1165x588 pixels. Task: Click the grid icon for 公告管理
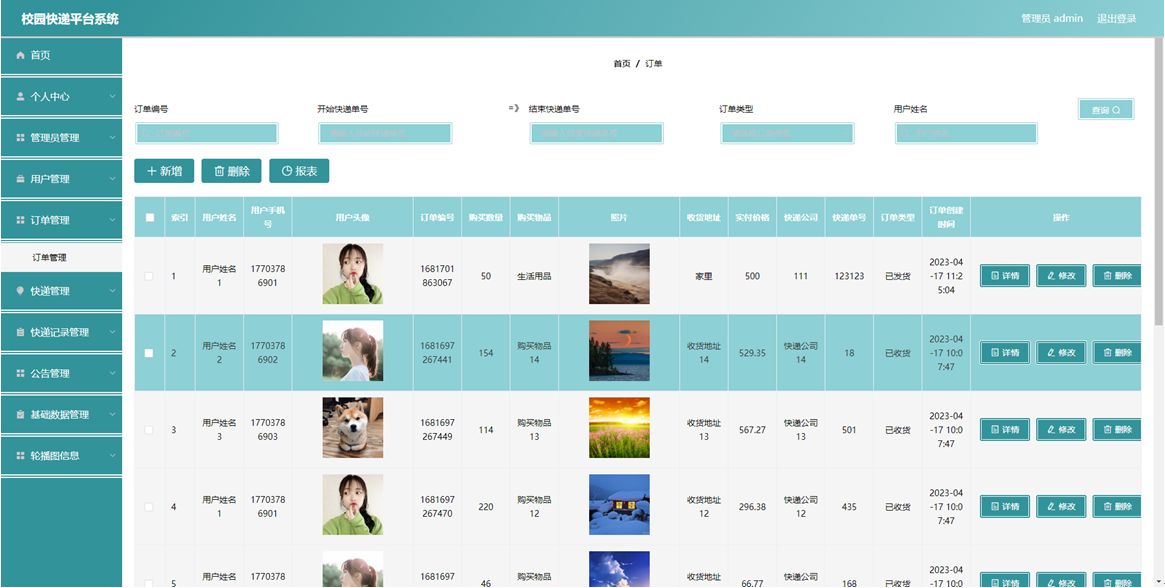20,373
